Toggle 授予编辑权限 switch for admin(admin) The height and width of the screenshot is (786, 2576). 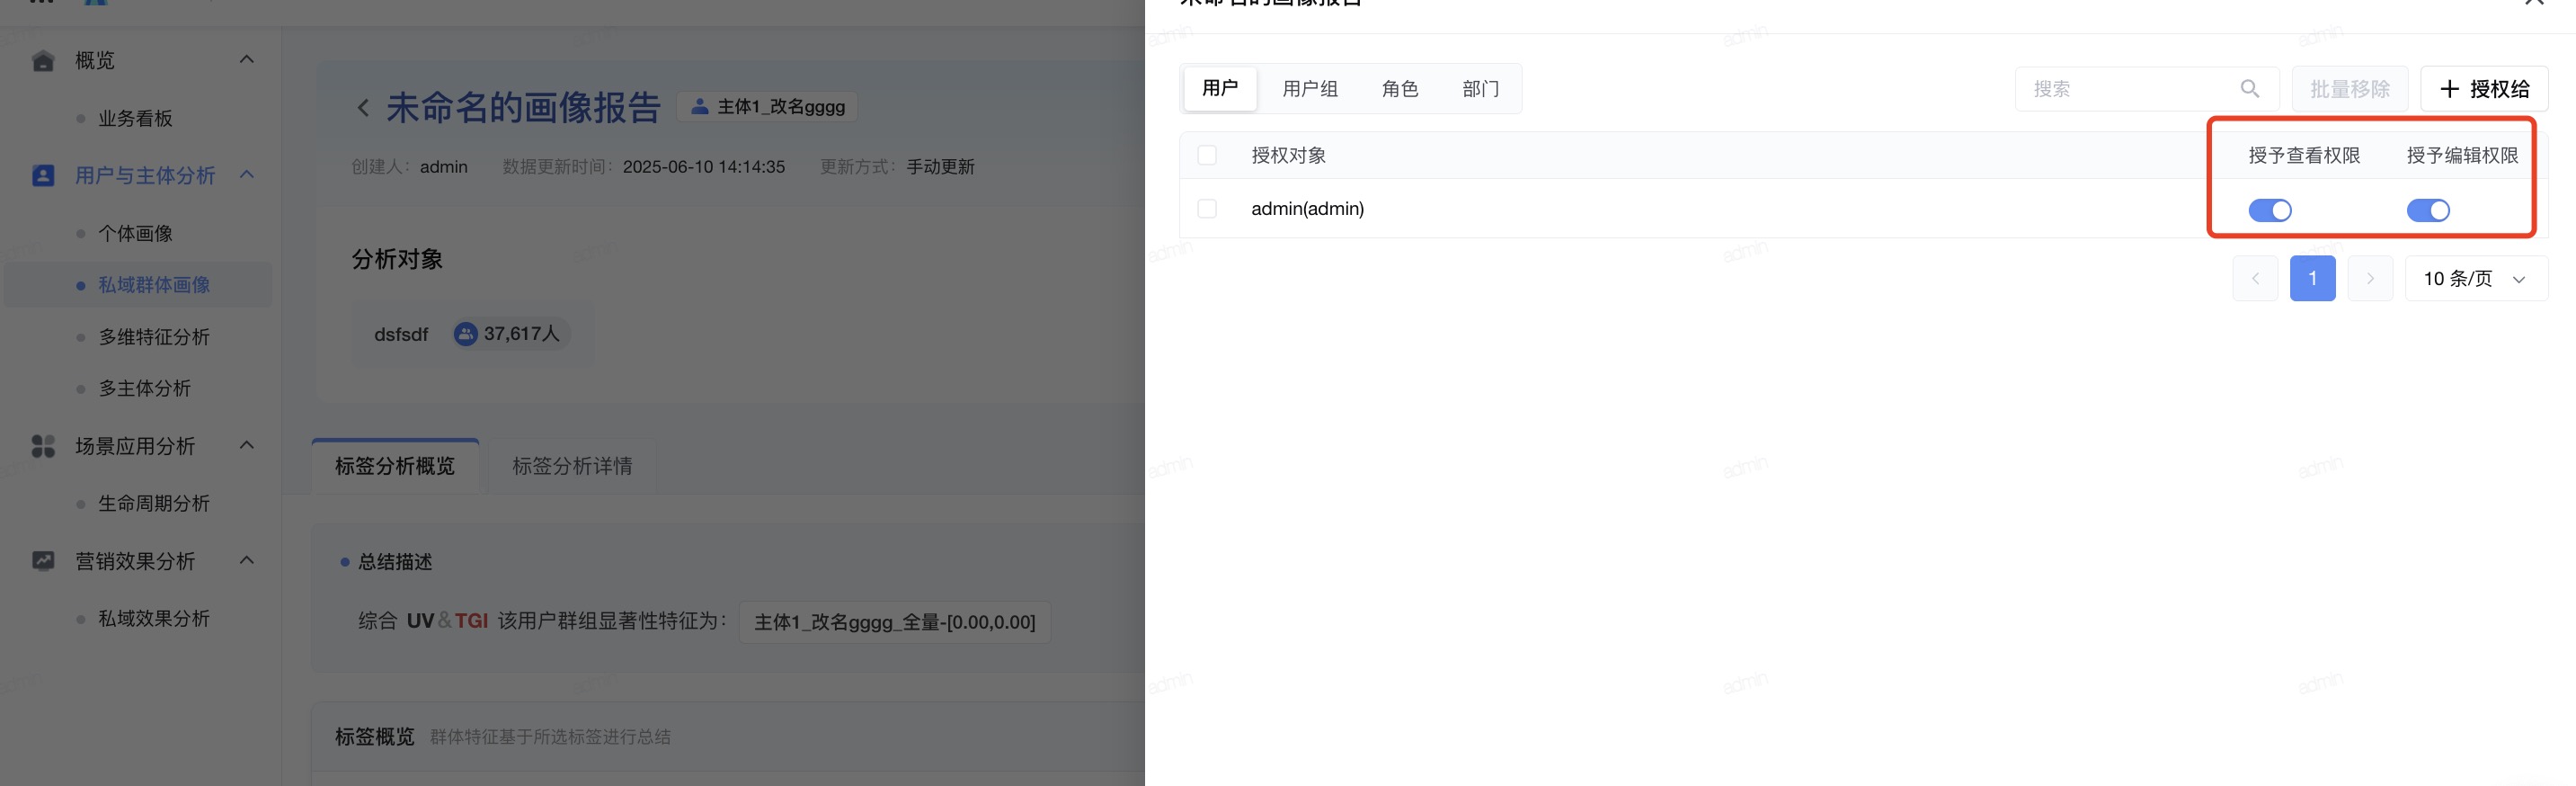(2427, 210)
